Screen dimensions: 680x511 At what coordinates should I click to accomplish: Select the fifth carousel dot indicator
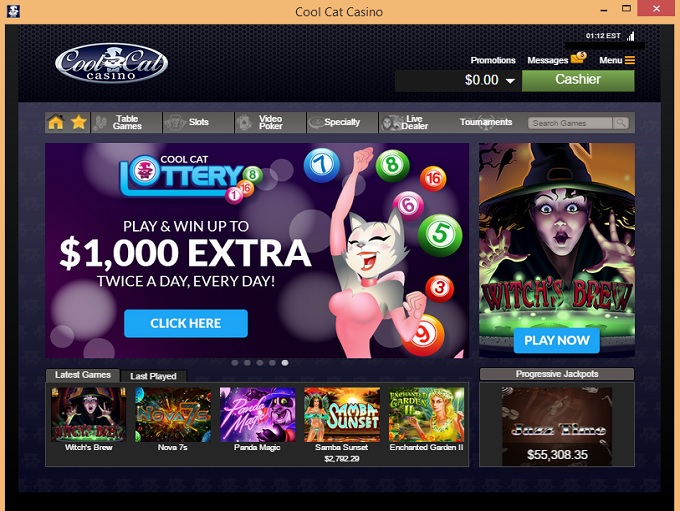point(285,363)
